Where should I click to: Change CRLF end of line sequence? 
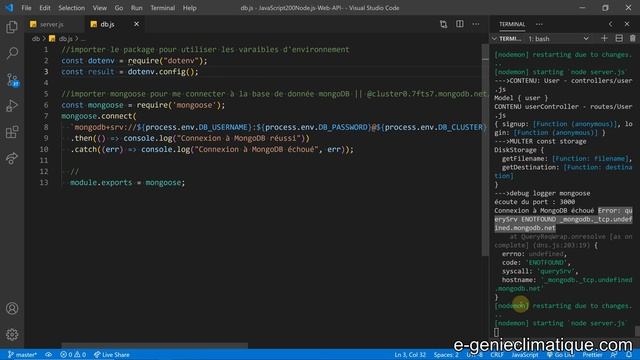click(x=497, y=355)
